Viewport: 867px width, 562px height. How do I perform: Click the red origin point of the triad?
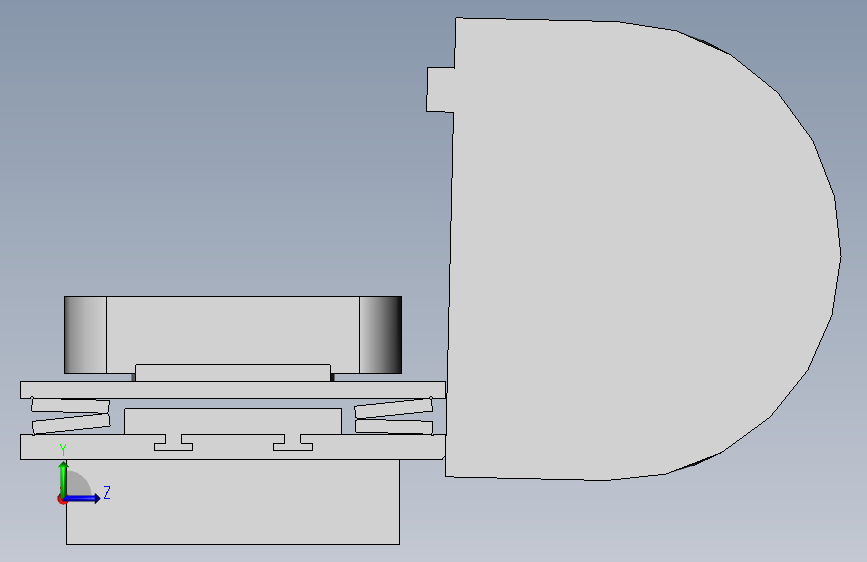62,499
